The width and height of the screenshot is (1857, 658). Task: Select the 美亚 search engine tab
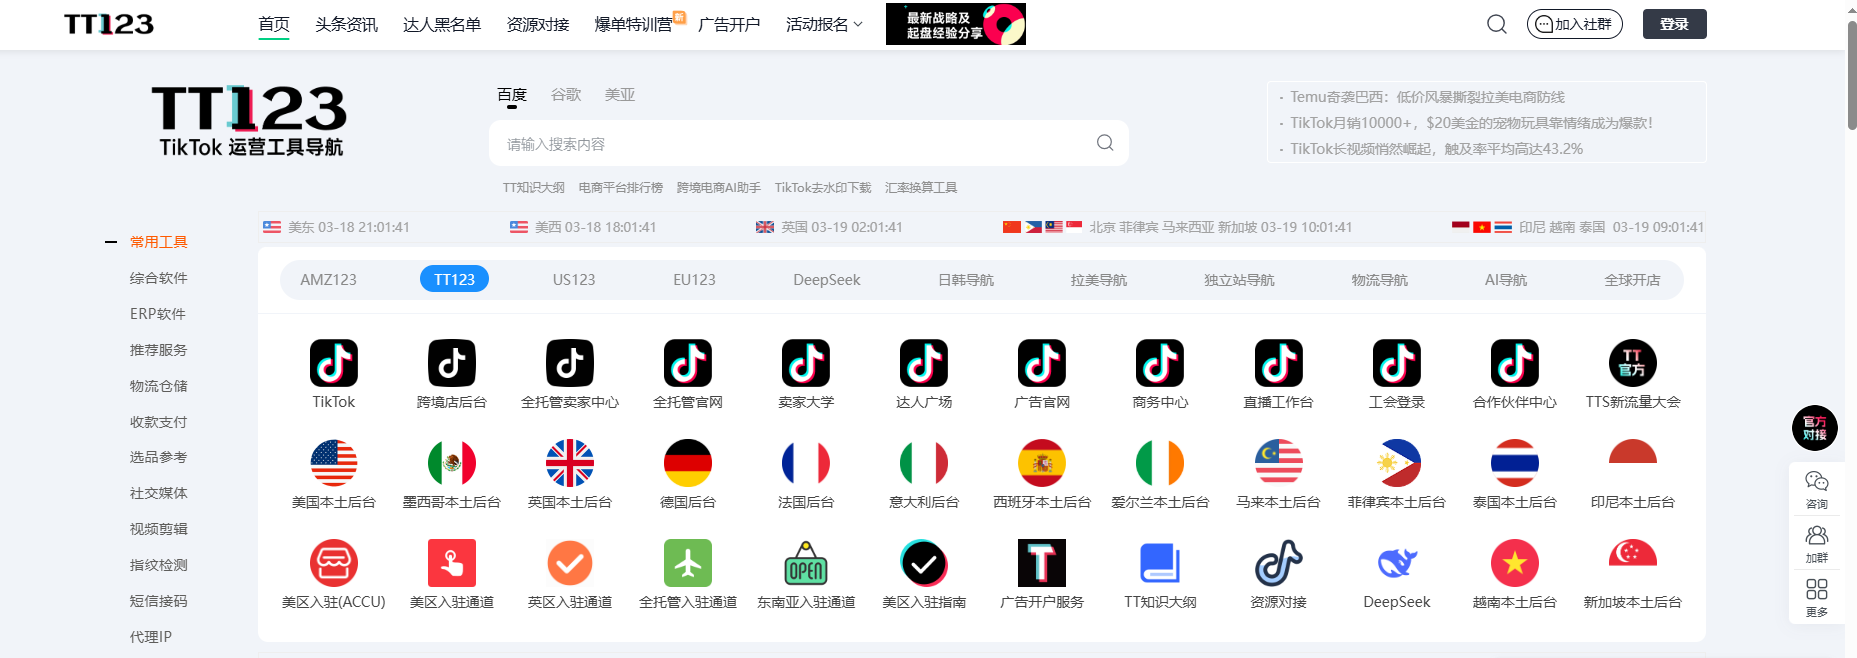tap(620, 94)
